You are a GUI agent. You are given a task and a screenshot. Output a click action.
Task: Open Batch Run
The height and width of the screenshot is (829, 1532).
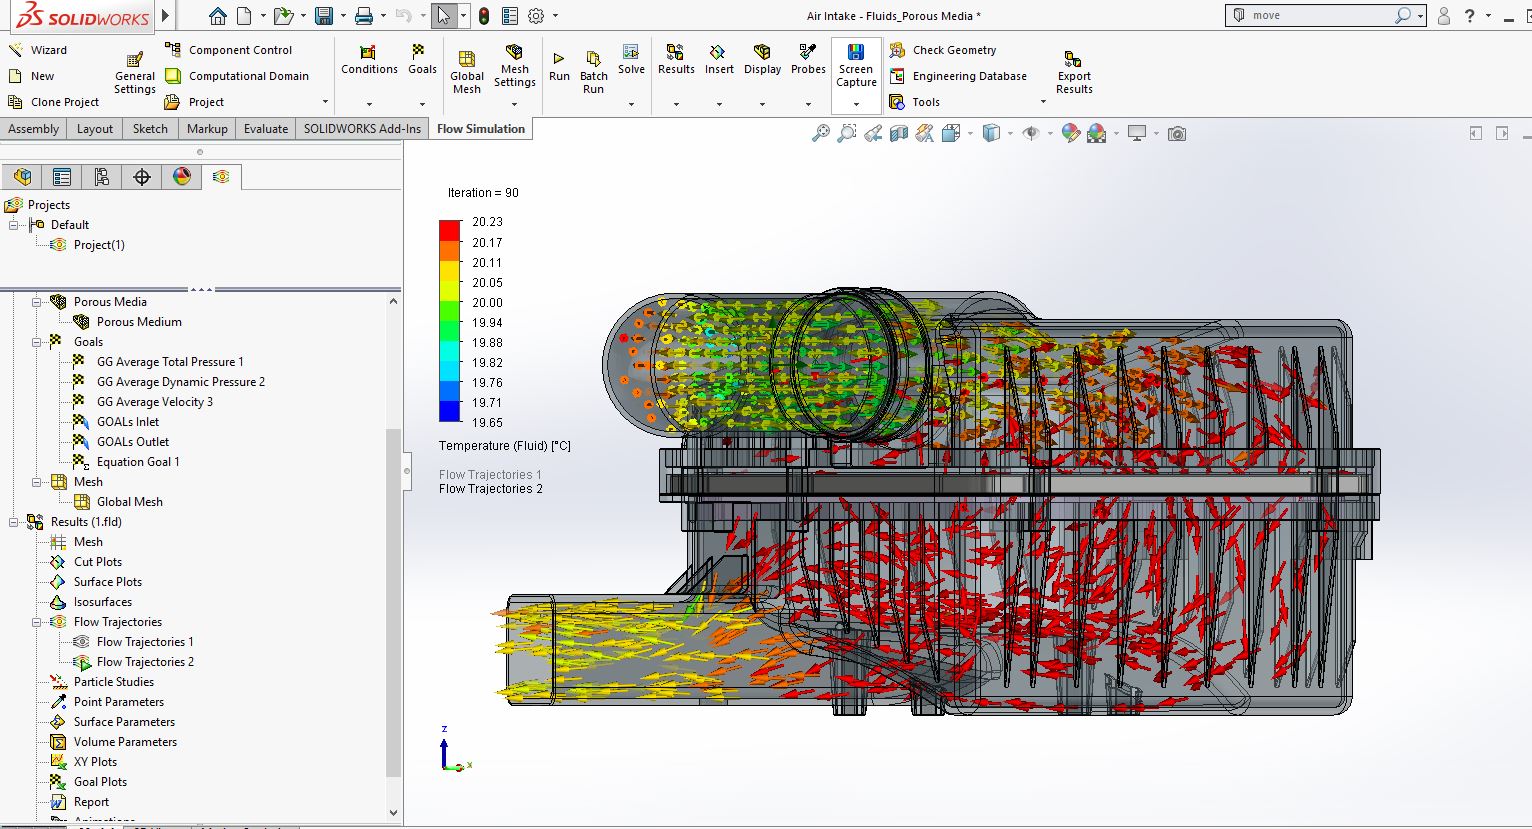coord(593,73)
